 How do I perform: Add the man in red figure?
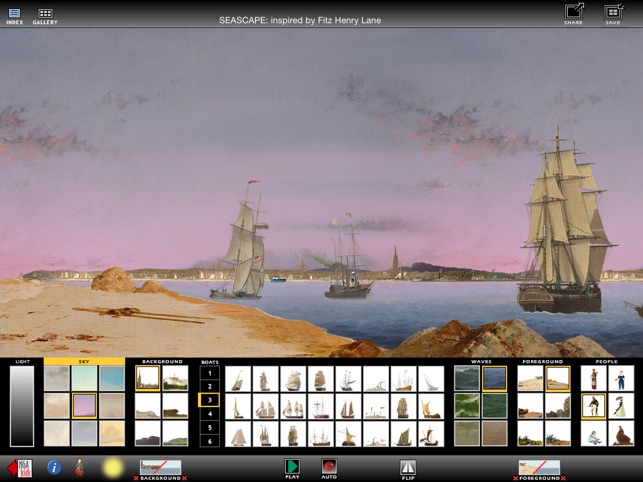(x=593, y=378)
